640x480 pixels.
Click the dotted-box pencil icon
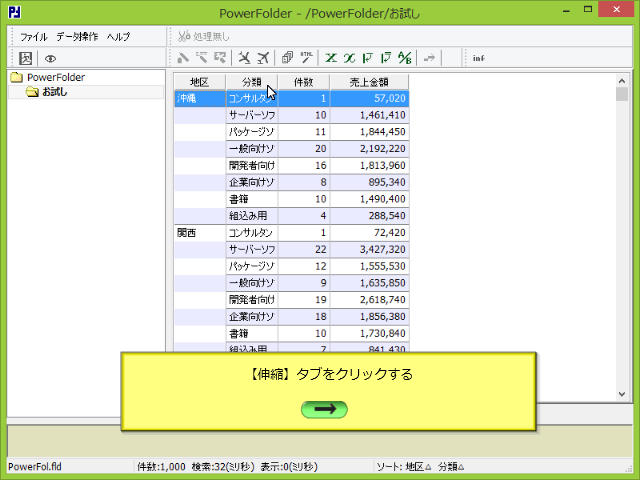pyautogui.click(x=220, y=58)
